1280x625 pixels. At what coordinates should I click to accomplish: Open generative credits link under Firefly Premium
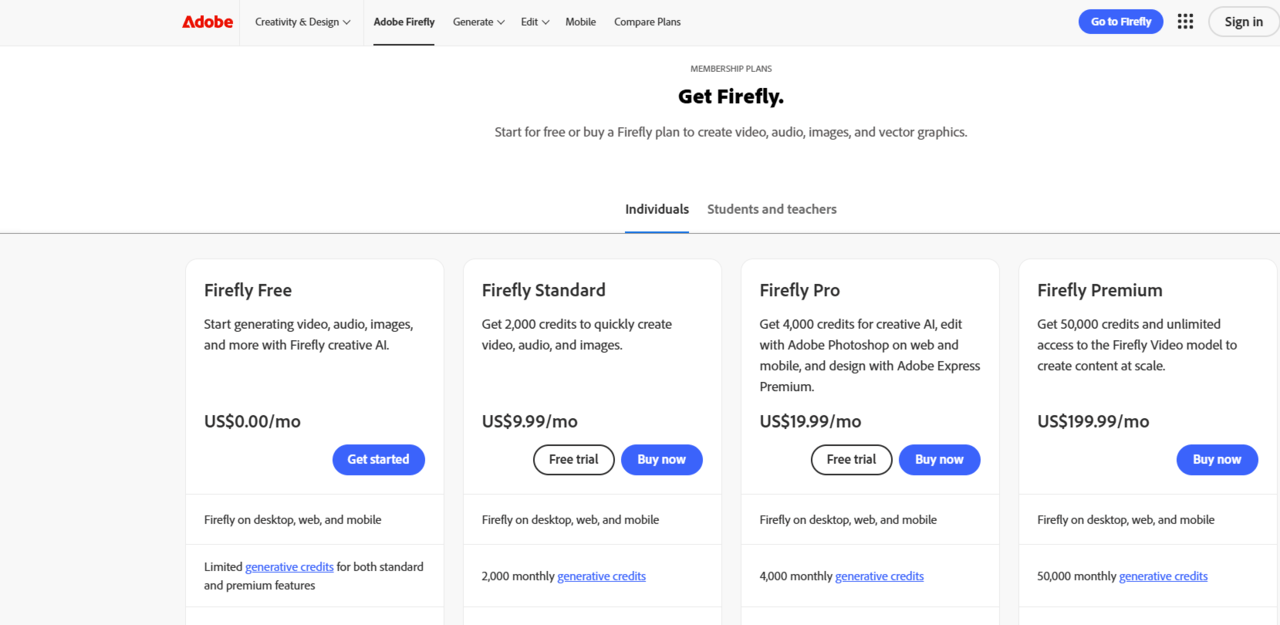click(x=1163, y=576)
